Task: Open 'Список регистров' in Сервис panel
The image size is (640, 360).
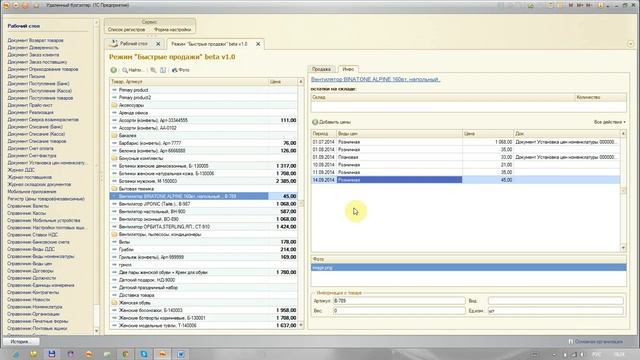Action: tap(127, 29)
